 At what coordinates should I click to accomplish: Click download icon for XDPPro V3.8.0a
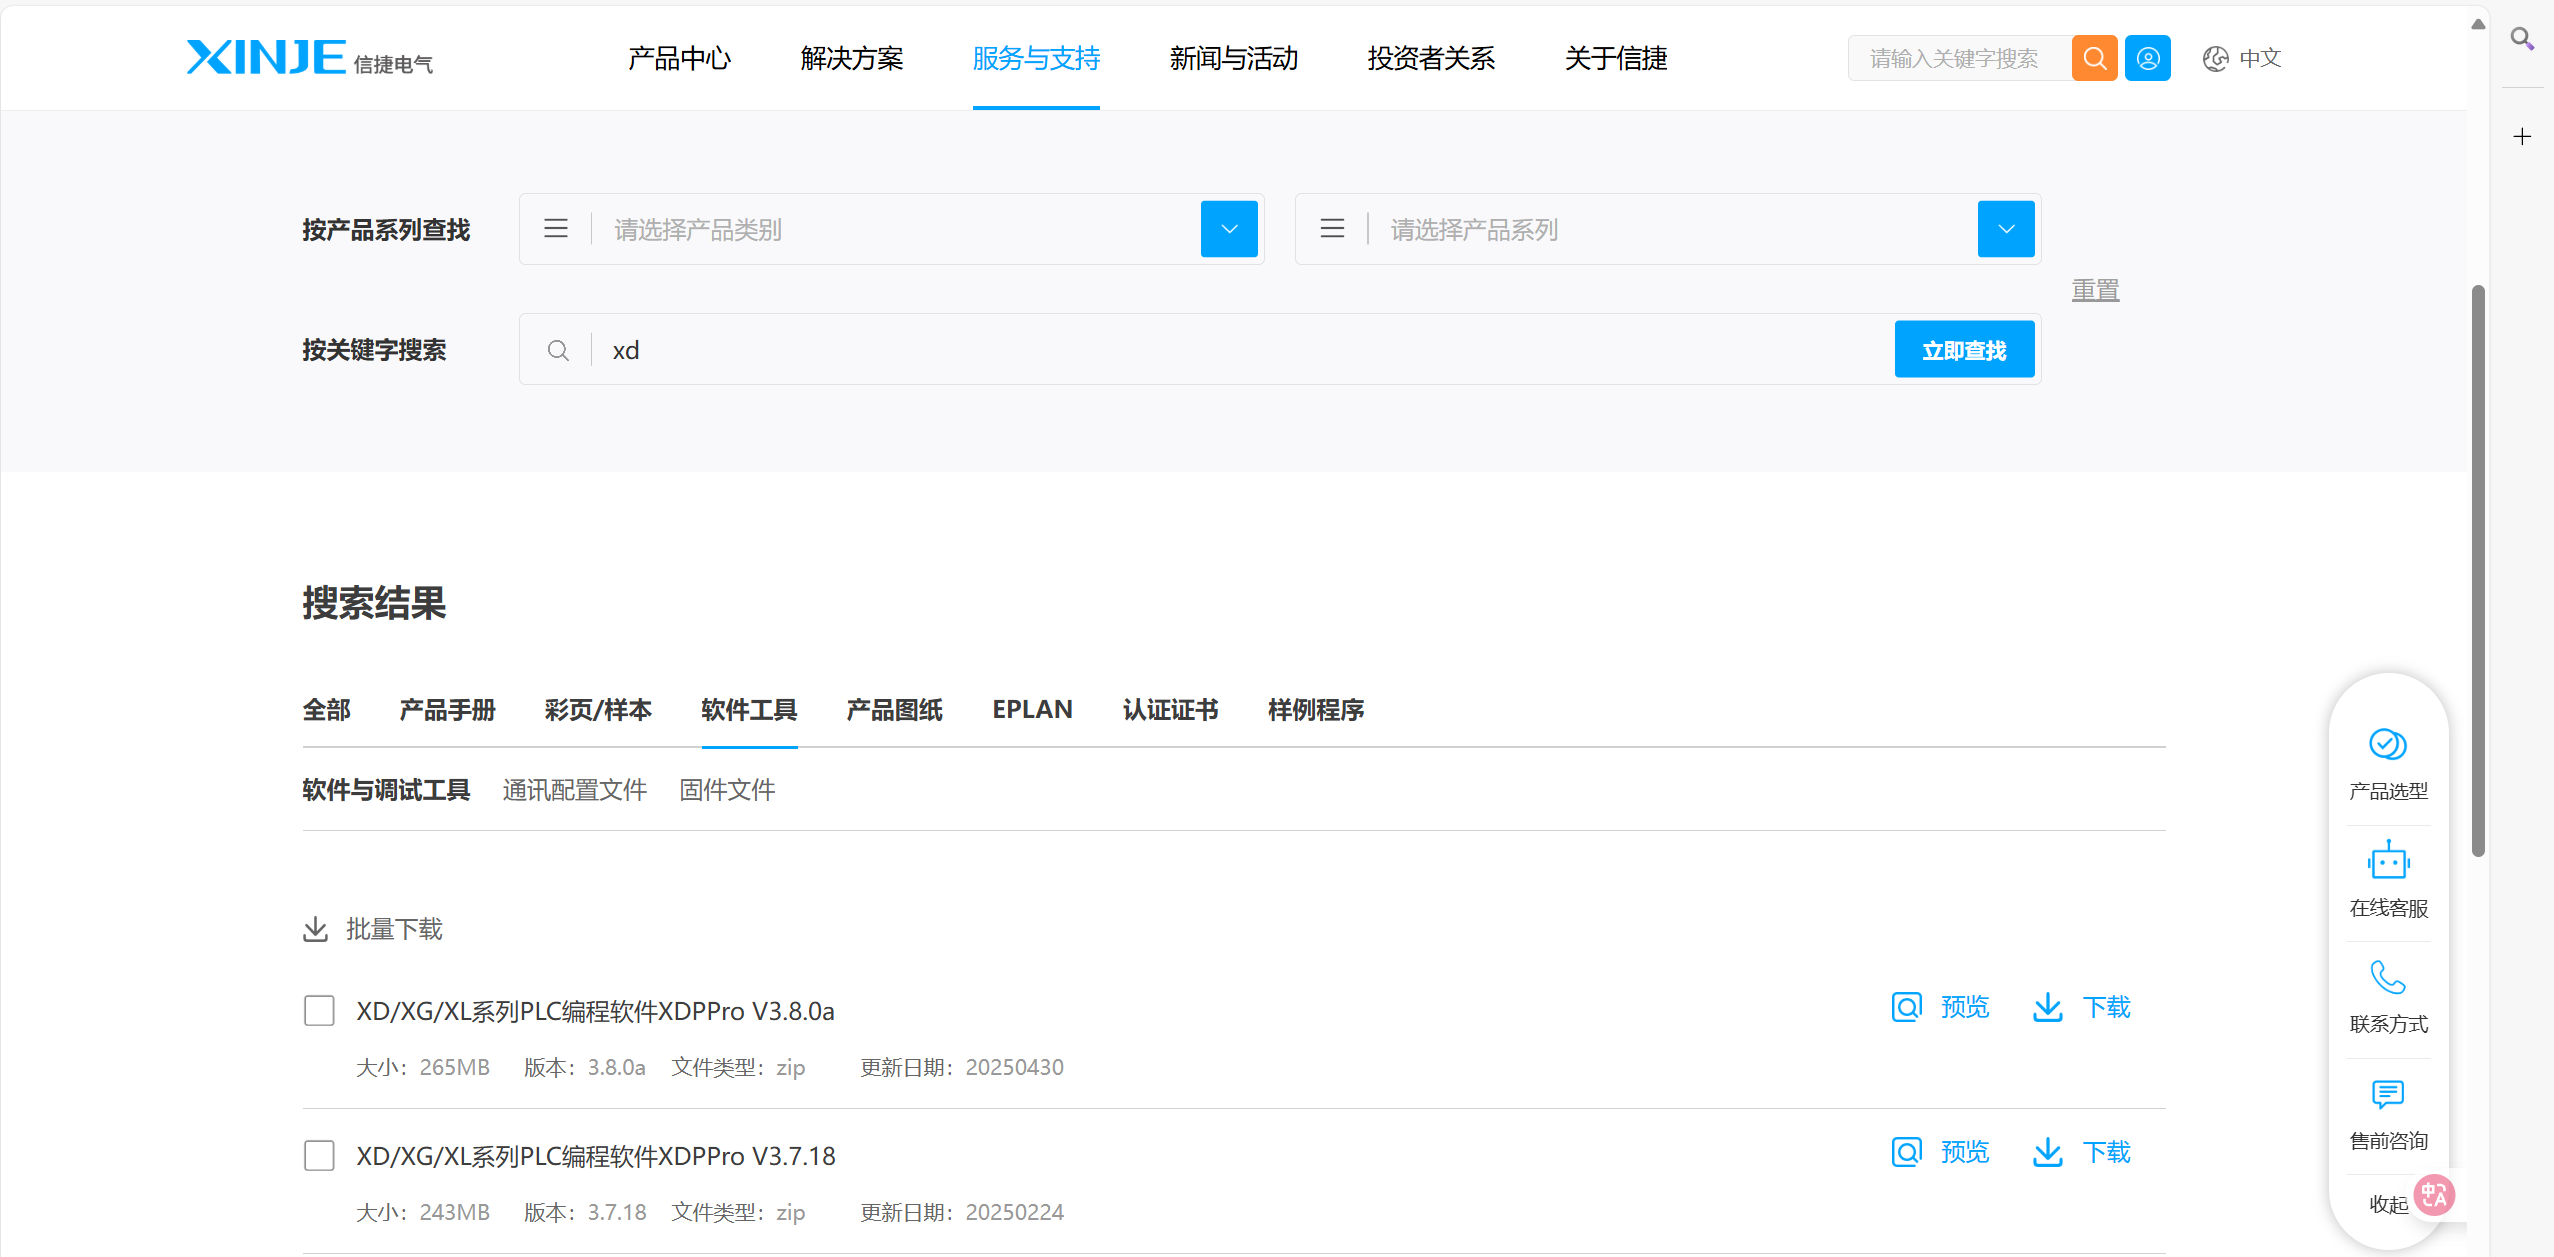point(2047,1007)
